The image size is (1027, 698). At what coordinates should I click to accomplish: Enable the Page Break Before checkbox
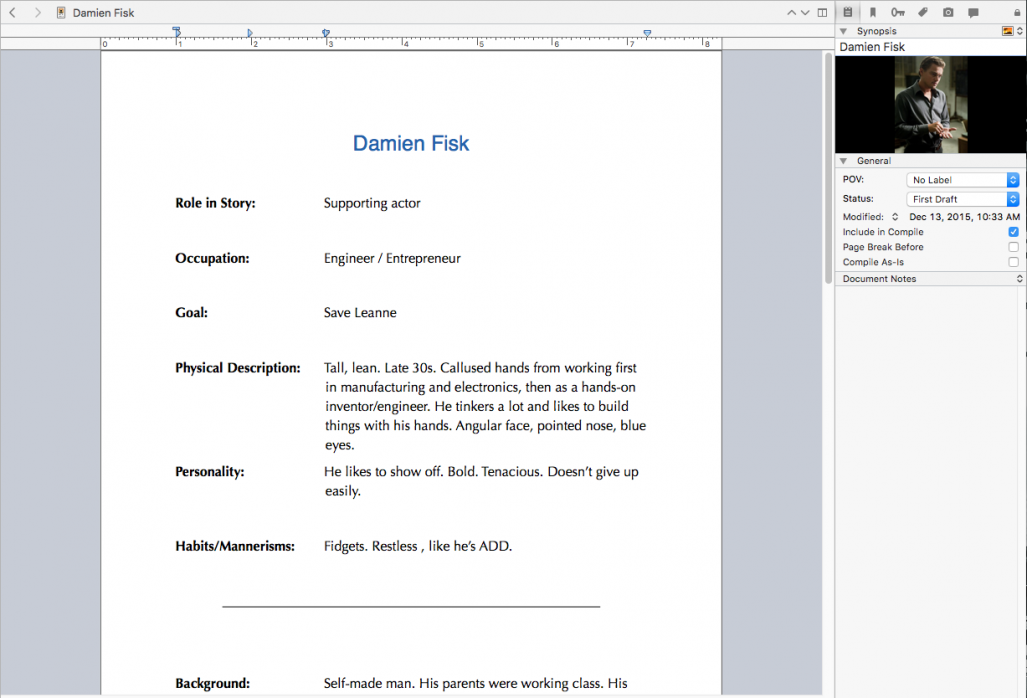[1013, 247]
